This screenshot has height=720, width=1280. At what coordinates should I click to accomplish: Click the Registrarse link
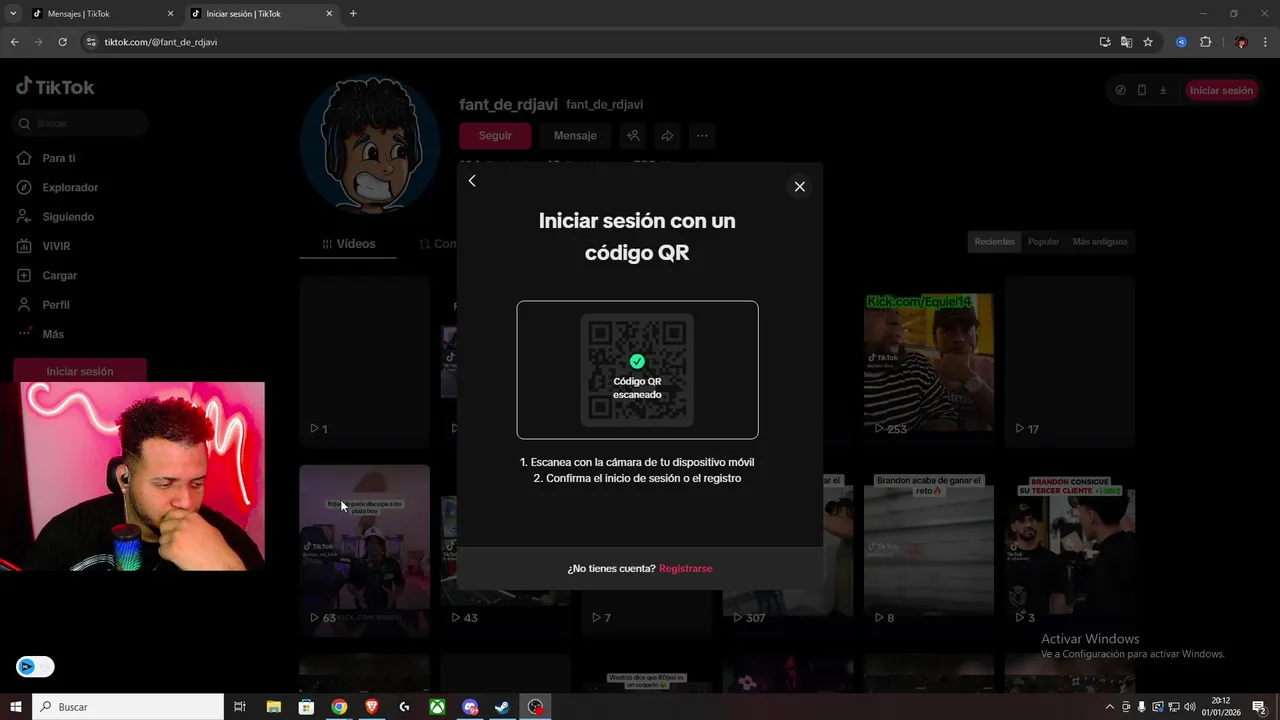click(685, 568)
